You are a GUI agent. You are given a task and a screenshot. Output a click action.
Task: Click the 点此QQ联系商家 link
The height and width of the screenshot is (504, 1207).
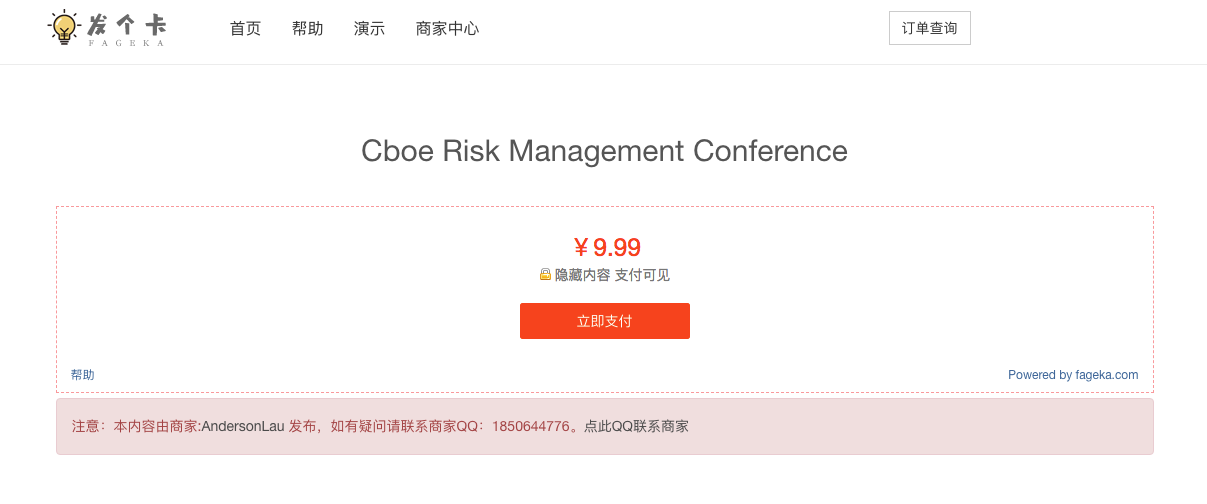click(x=636, y=426)
